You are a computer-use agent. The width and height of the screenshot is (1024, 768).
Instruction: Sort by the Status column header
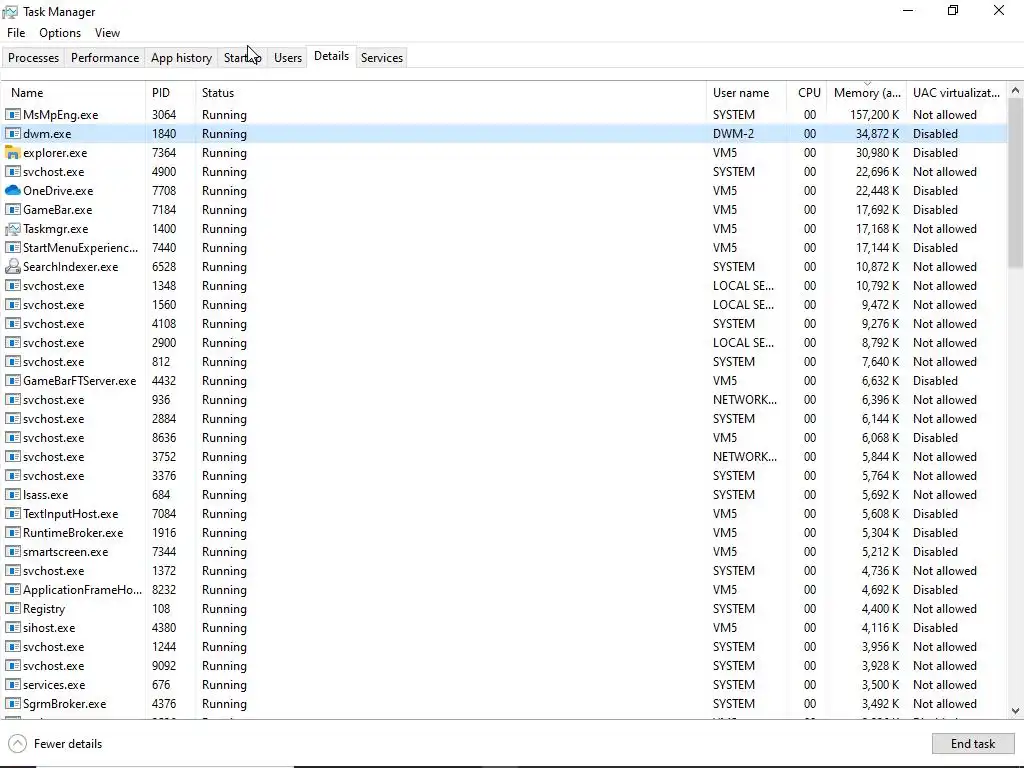click(x=451, y=93)
